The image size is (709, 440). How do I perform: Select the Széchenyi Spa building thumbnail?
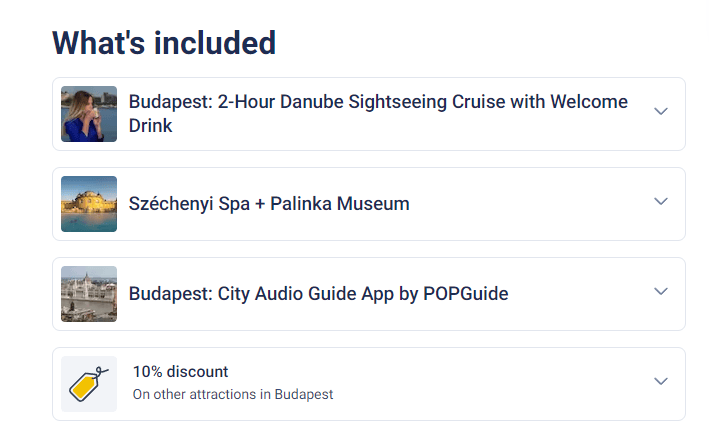click(x=89, y=204)
